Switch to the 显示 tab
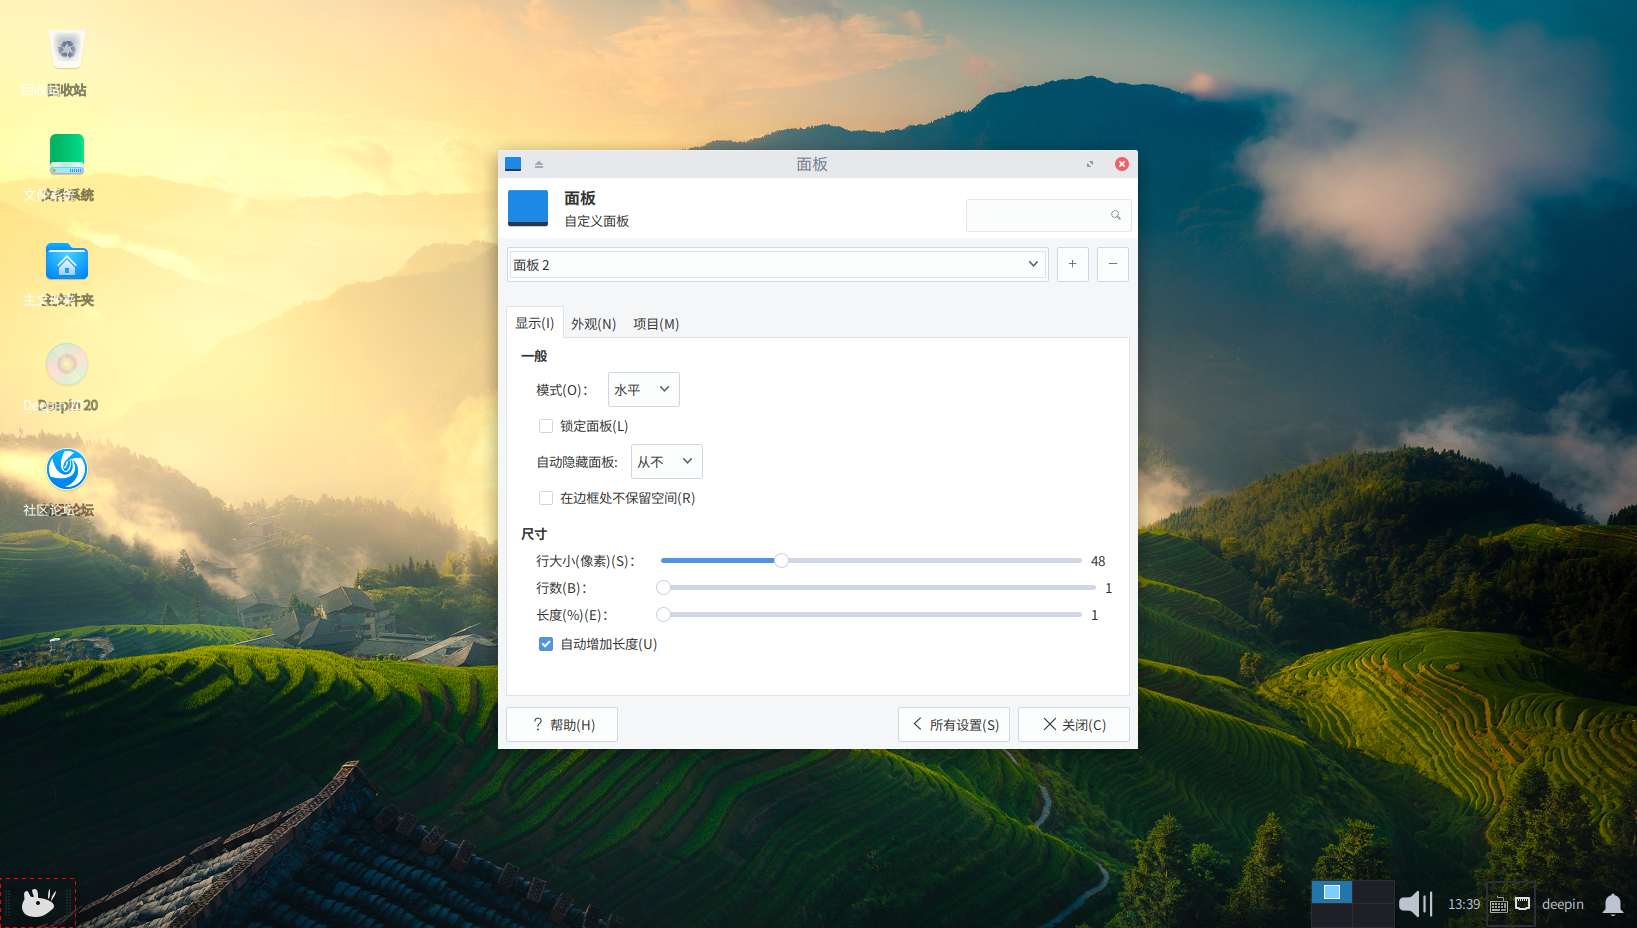Viewport: 1637px width, 928px height. click(535, 323)
